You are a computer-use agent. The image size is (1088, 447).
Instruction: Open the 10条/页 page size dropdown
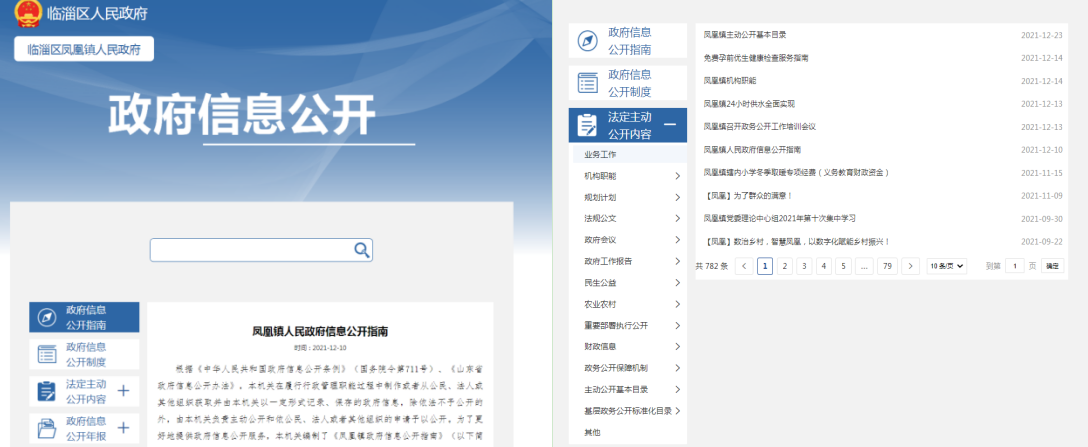946,266
